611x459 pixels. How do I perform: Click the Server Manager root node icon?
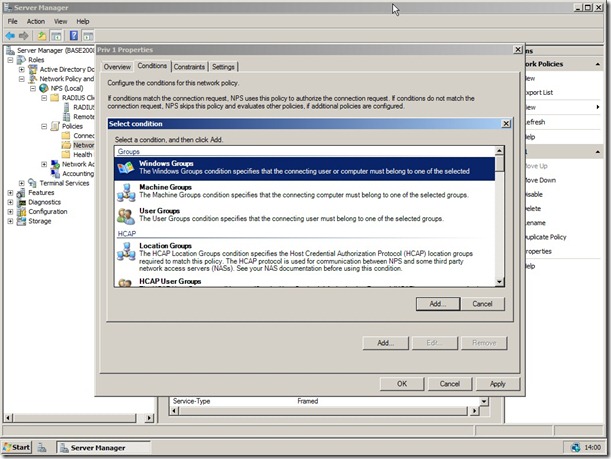(10, 50)
